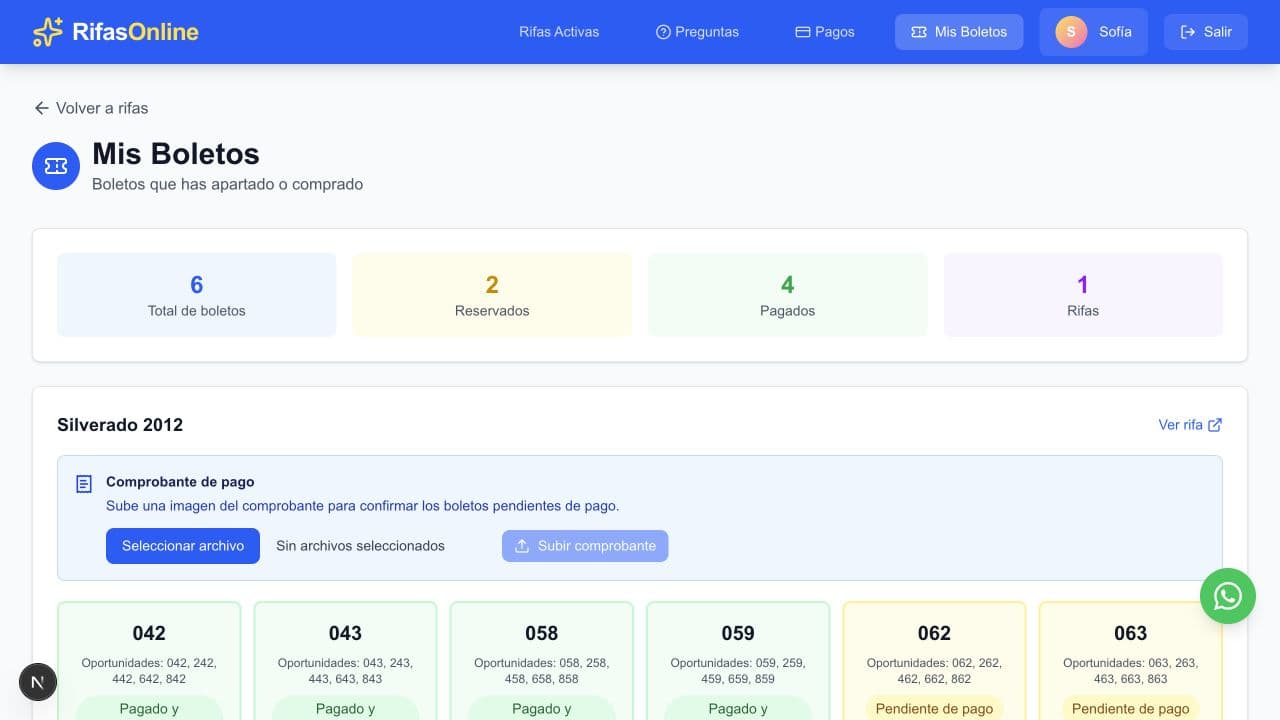This screenshot has height=720, width=1280.
Task: Click the Pagados stat card
Action: [788, 295]
